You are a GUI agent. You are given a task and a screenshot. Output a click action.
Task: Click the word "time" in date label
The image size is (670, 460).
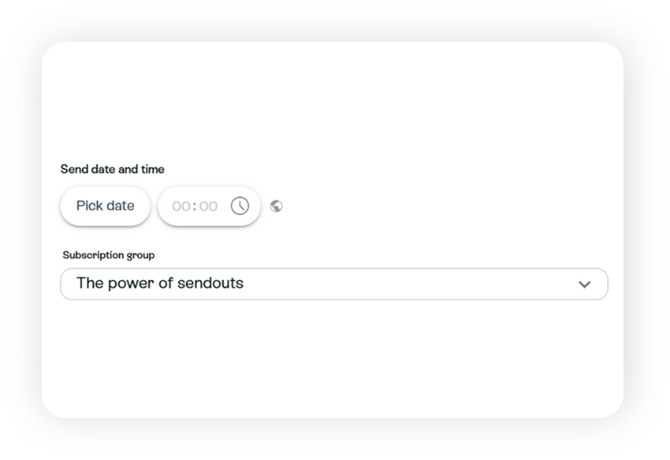coord(152,169)
